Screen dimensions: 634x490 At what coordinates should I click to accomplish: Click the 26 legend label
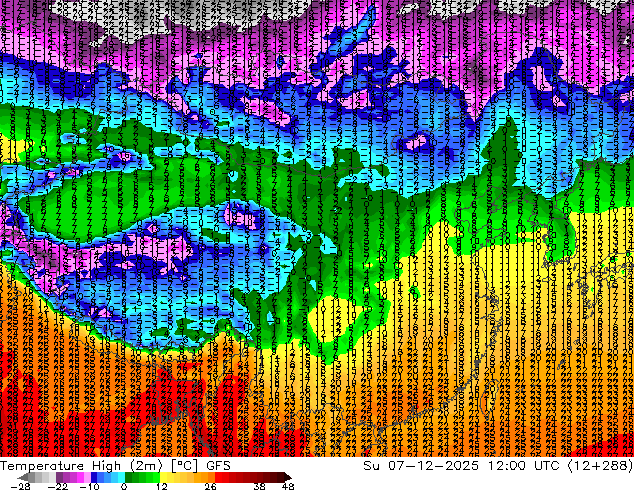click(210, 486)
